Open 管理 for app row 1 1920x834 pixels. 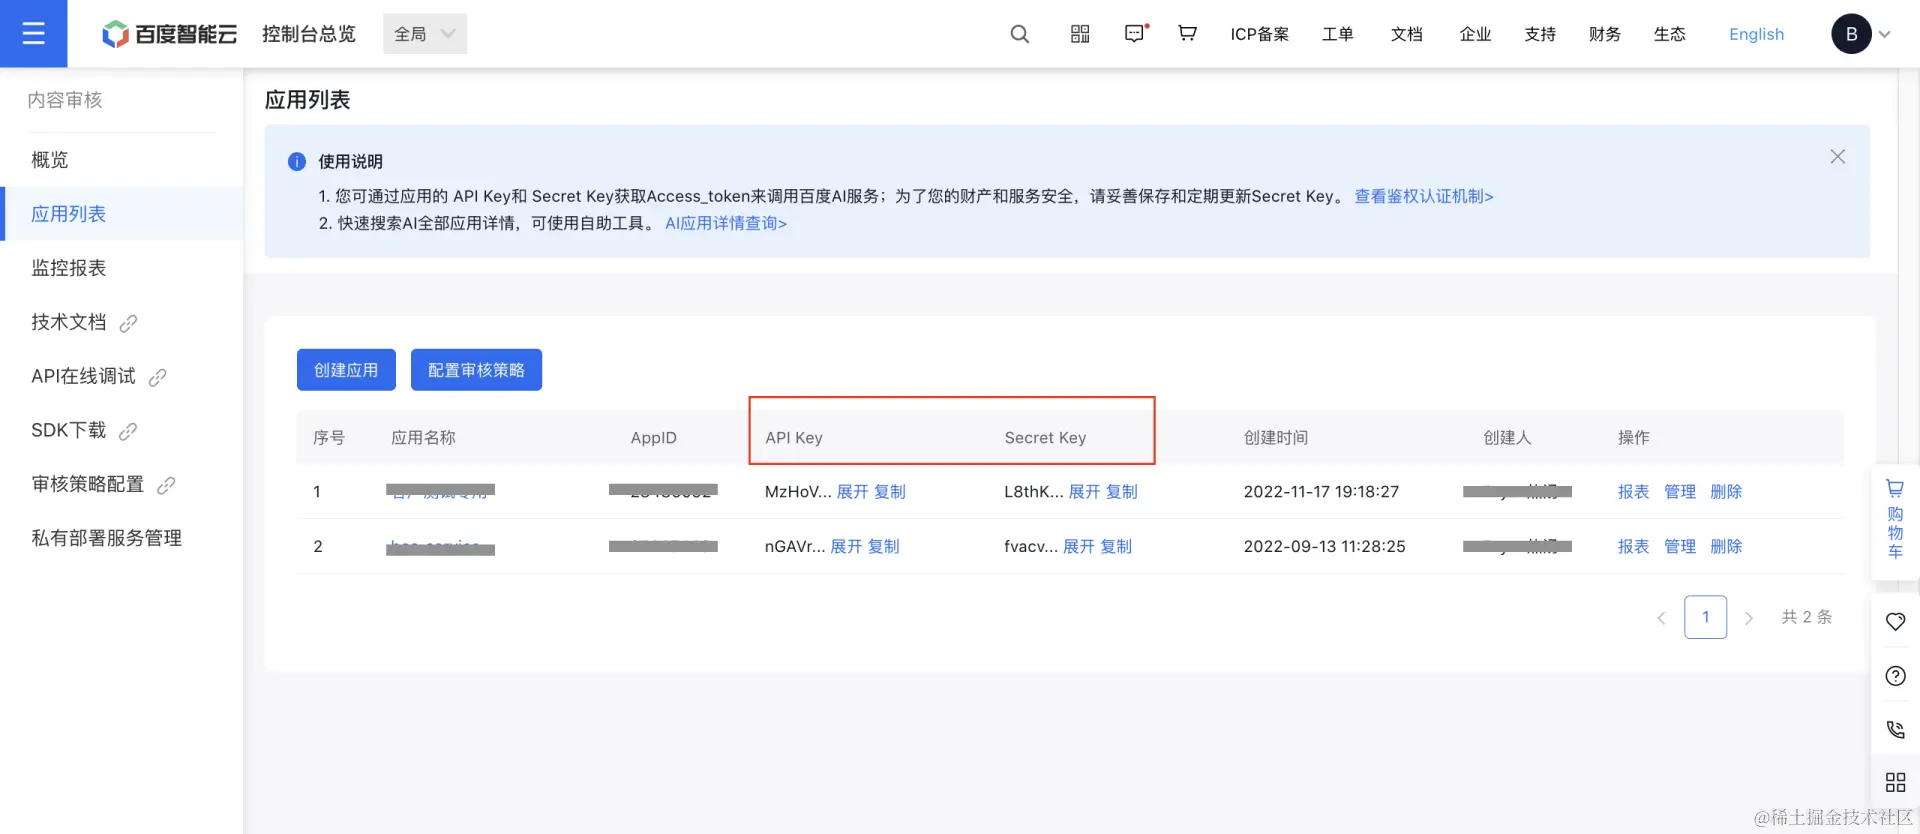(x=1680, y=492)
